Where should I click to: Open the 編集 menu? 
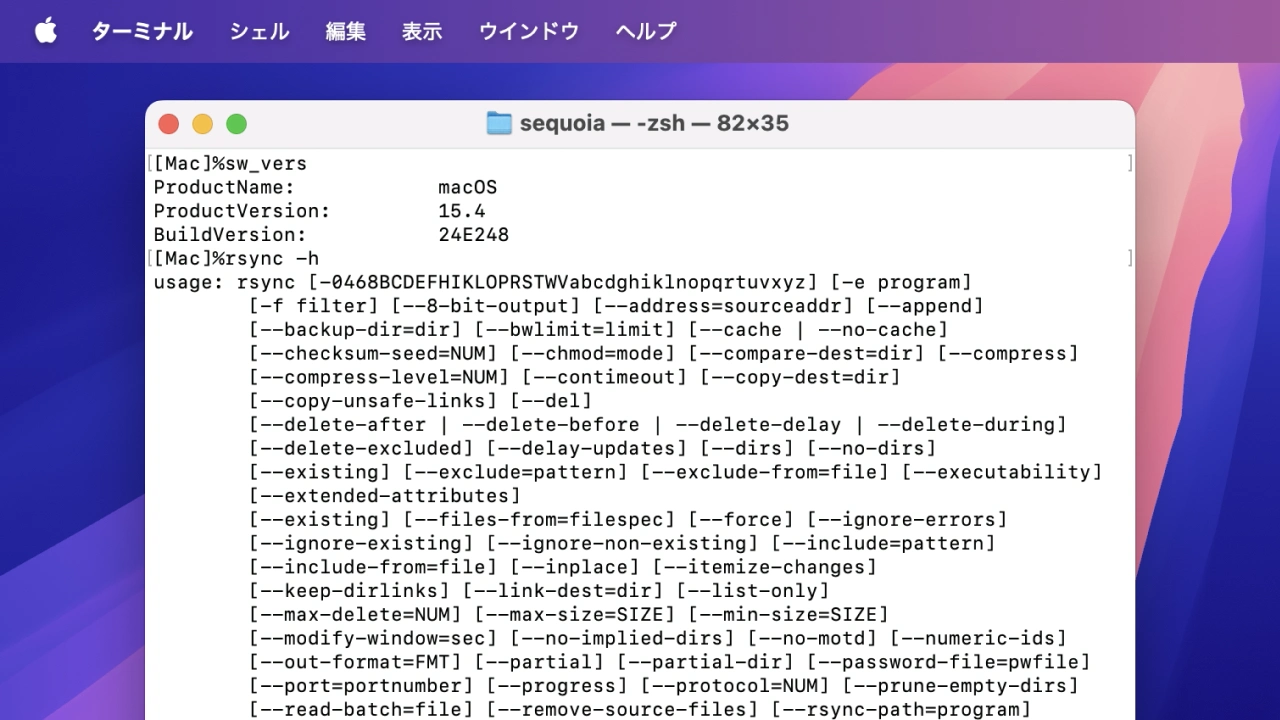tap(345, 31)
